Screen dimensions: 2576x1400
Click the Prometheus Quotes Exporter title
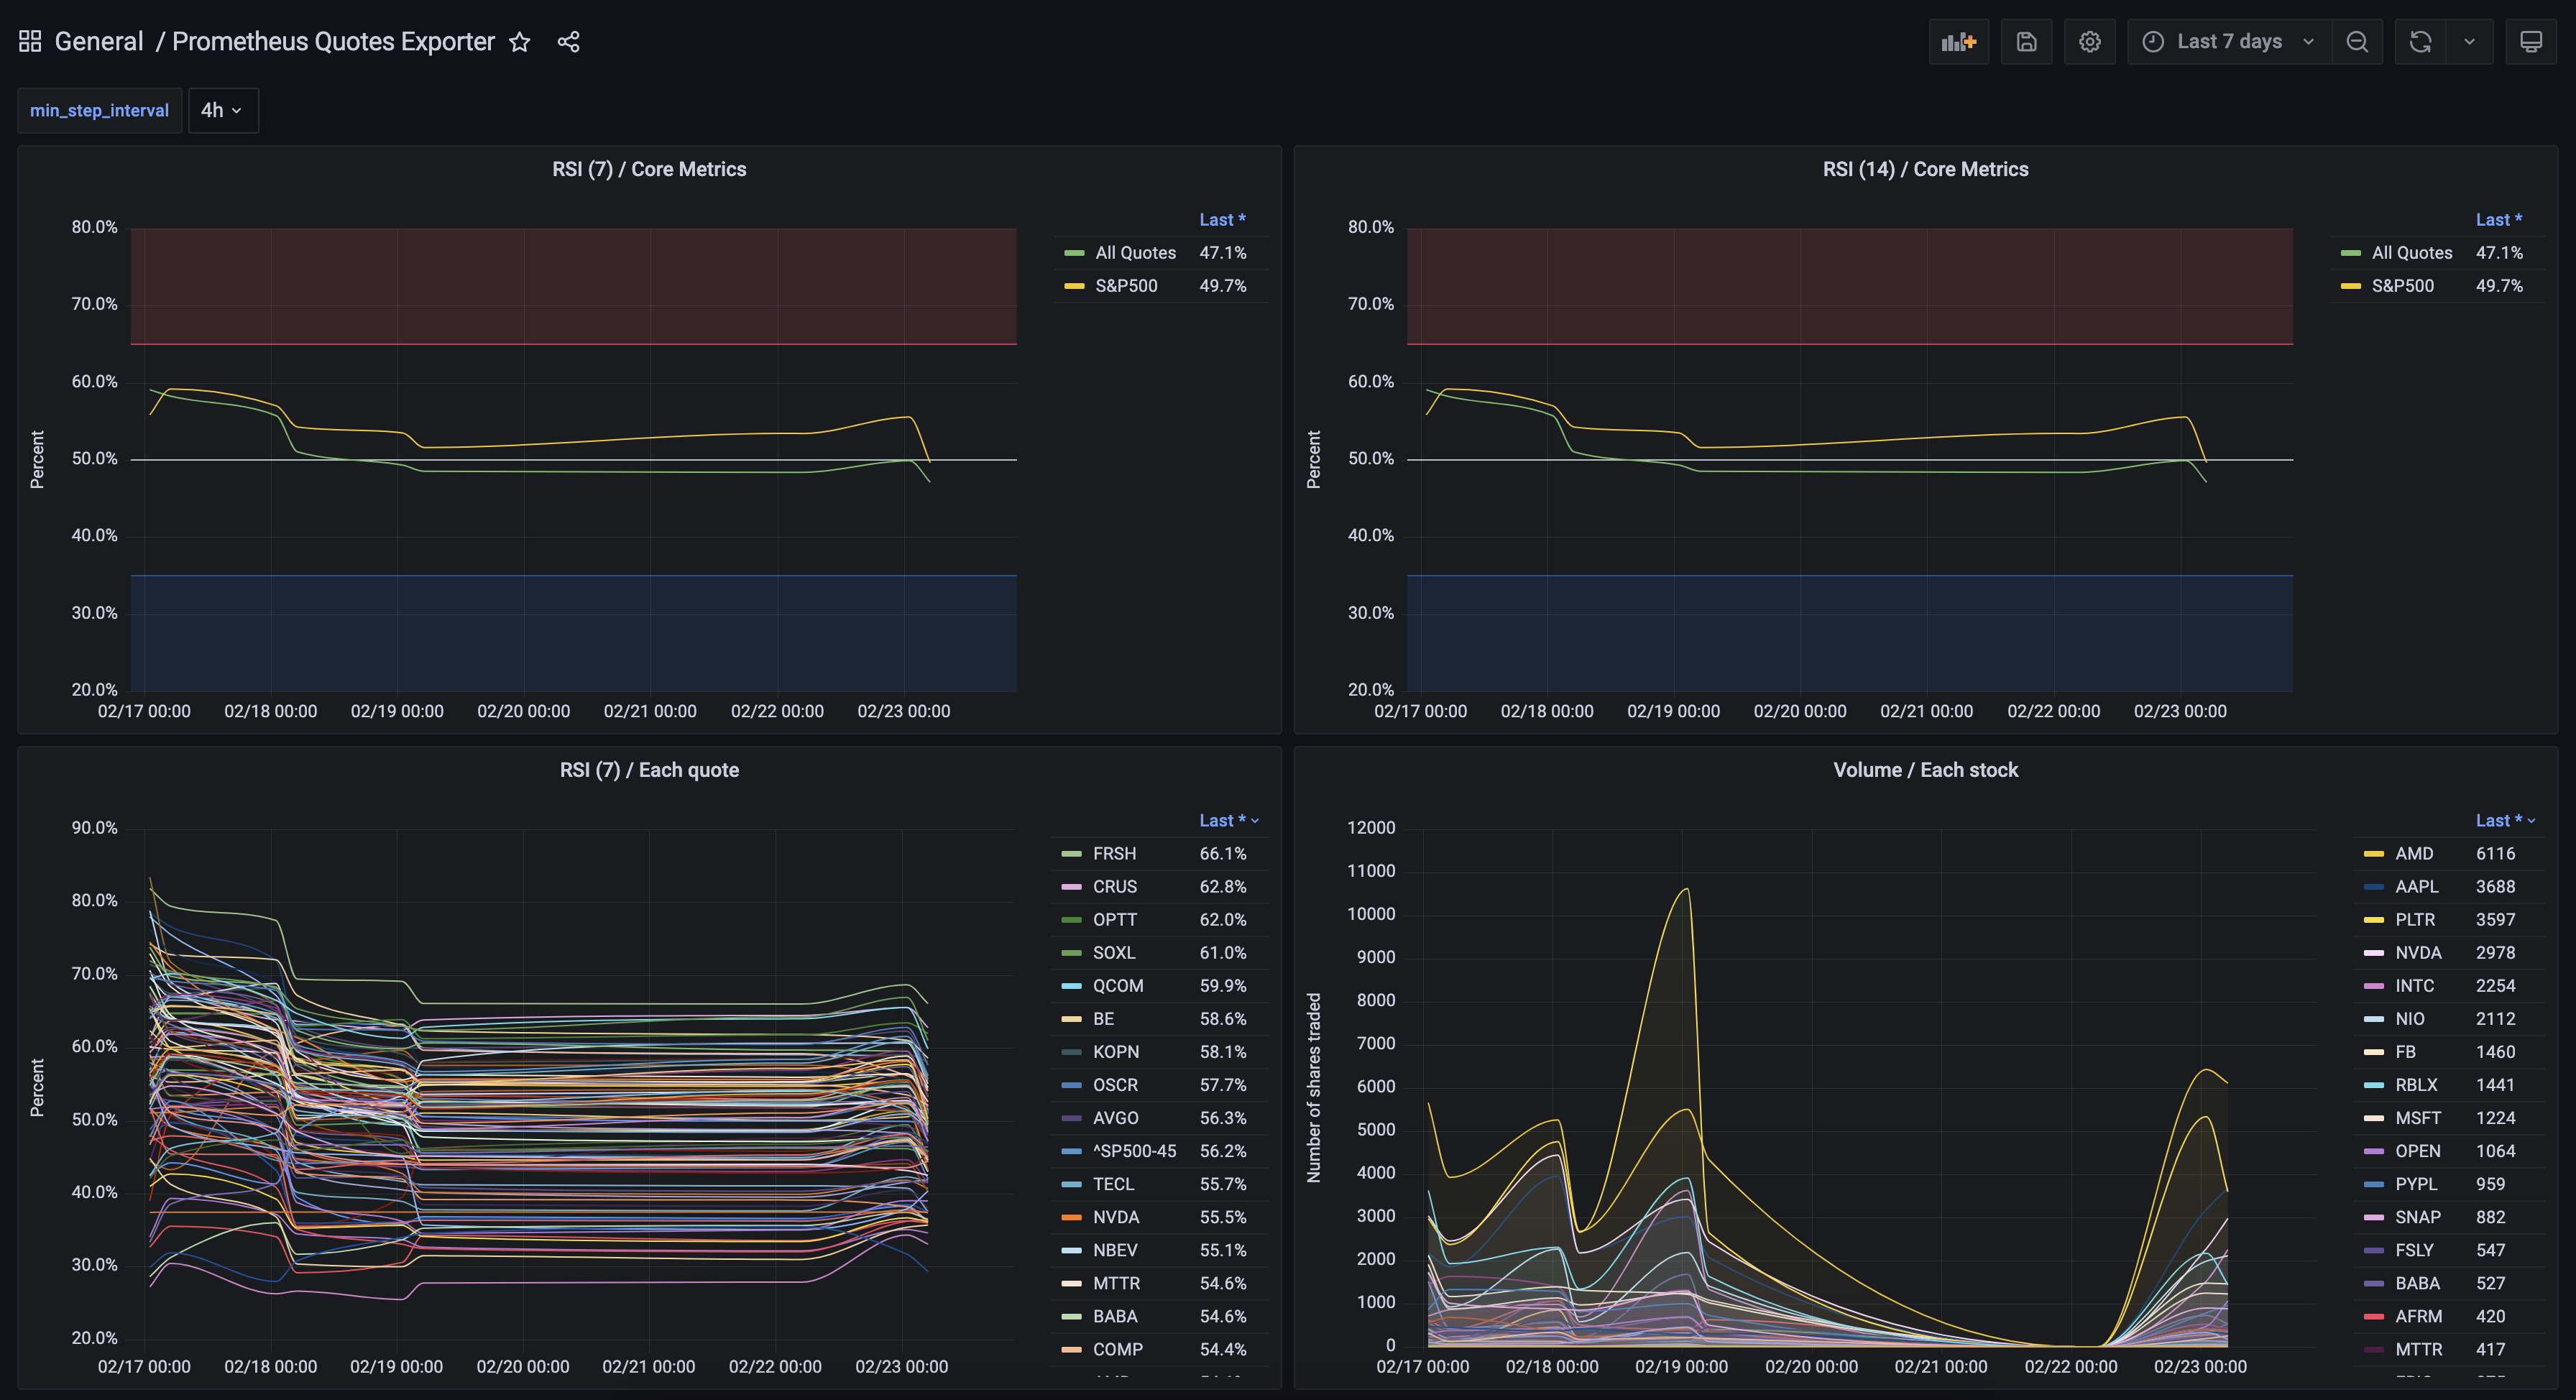333,42
